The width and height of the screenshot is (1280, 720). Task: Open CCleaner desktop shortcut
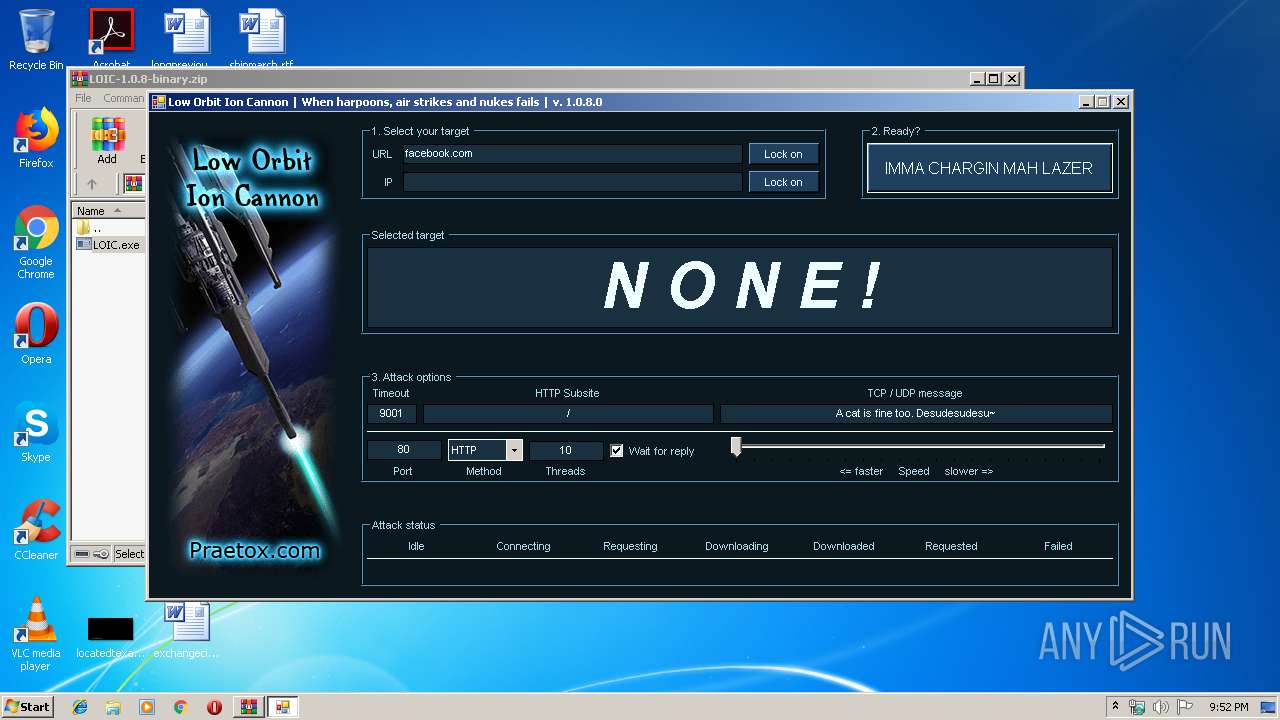[x=36, y=530]
